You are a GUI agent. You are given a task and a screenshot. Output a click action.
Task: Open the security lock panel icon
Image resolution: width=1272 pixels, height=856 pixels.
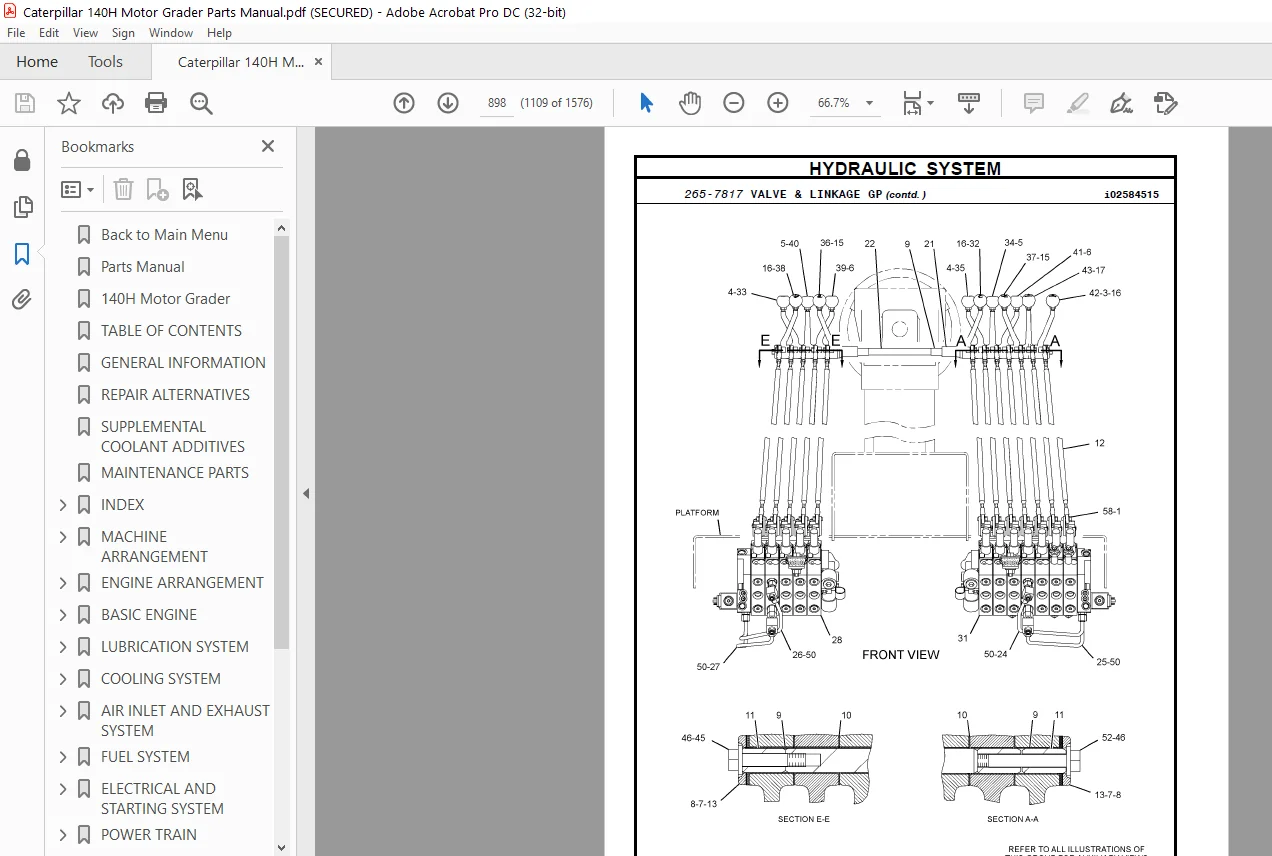(x=22, y=160)
